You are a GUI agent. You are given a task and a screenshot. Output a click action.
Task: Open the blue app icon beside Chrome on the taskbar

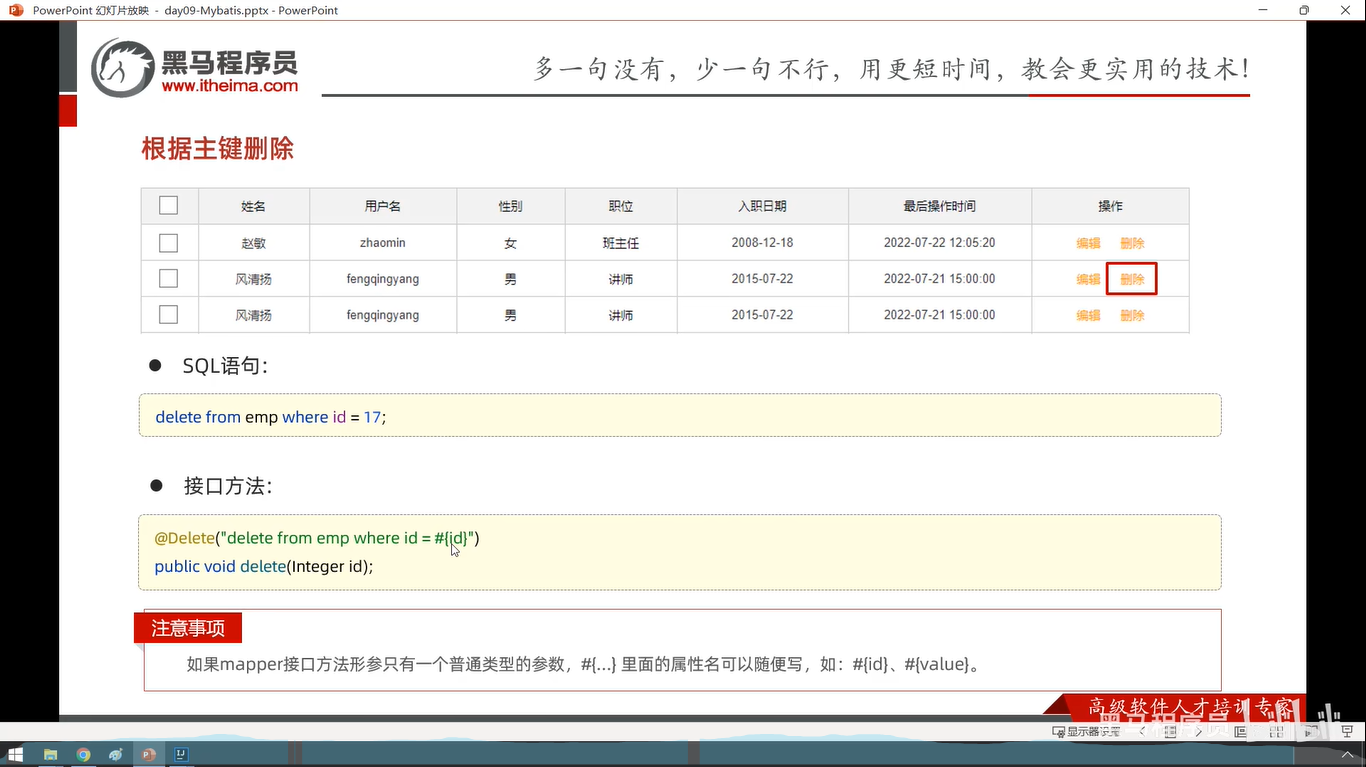coord(116,755)
